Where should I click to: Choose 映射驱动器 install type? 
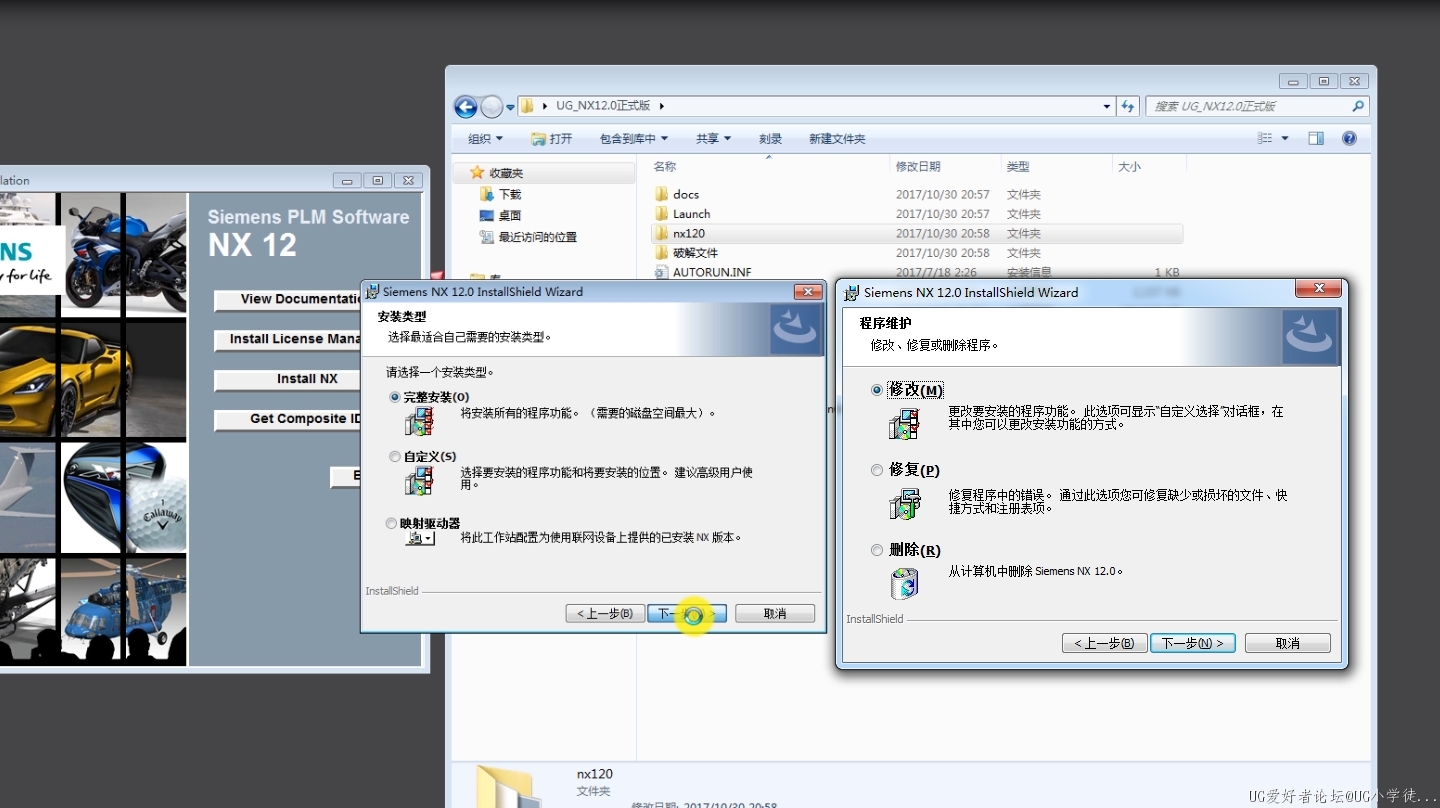[391, 523]
